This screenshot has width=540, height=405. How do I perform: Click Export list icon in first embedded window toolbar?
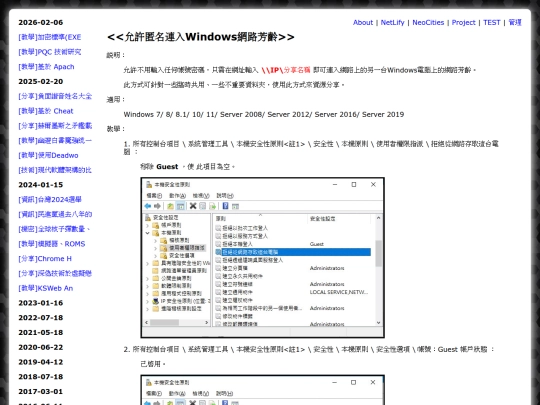(212, 206)
